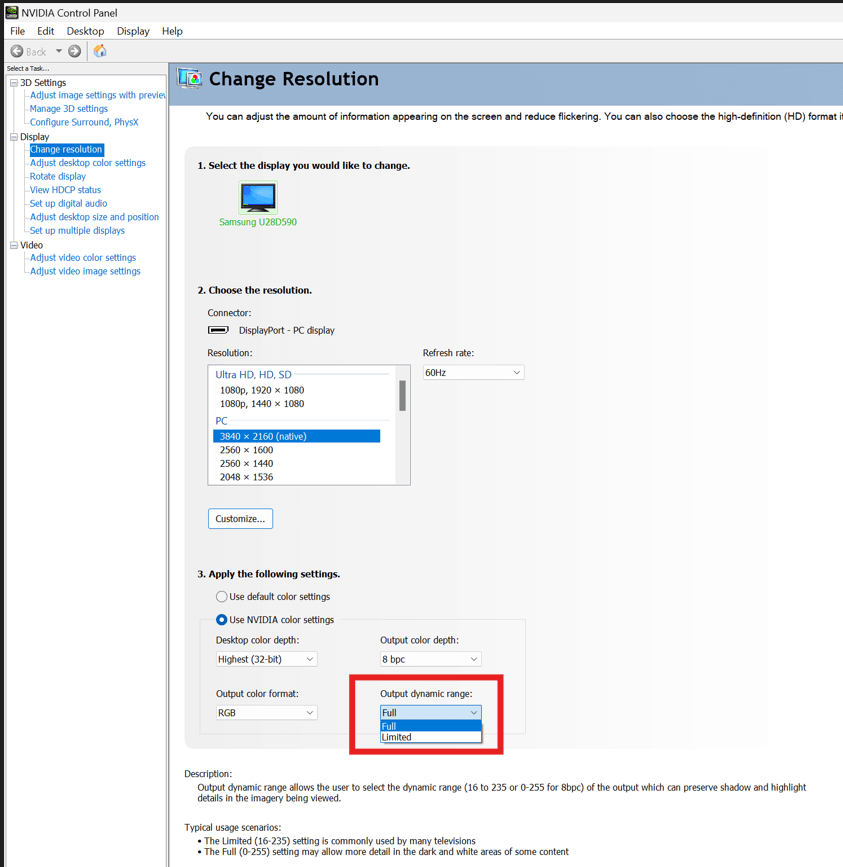Select Use default color settings radio

(222, 597)
